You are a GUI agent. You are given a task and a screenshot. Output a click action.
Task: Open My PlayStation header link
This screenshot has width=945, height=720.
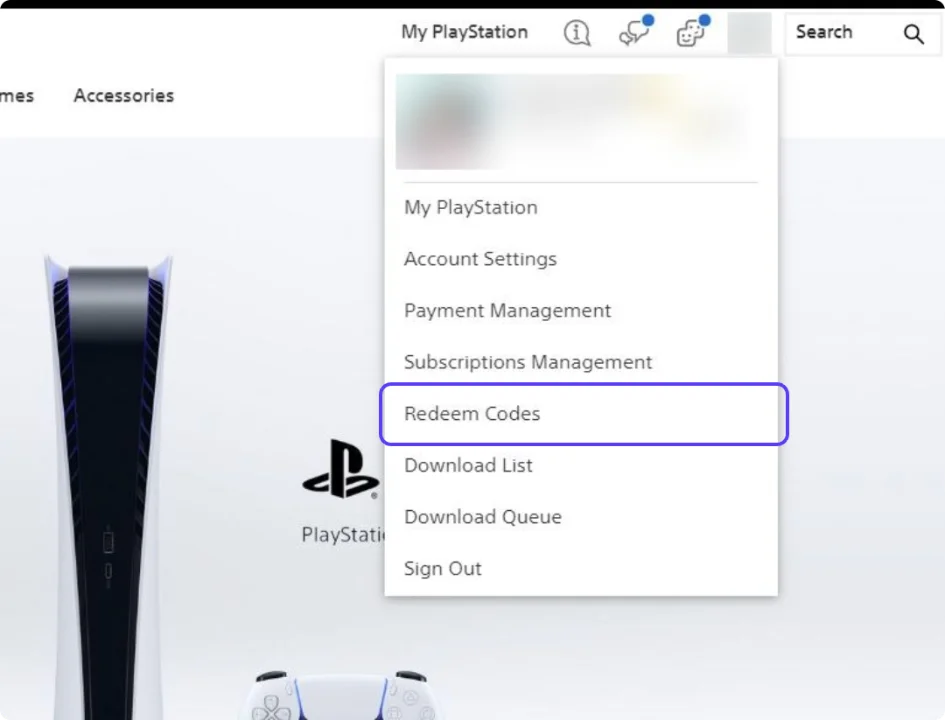(464, 32)
